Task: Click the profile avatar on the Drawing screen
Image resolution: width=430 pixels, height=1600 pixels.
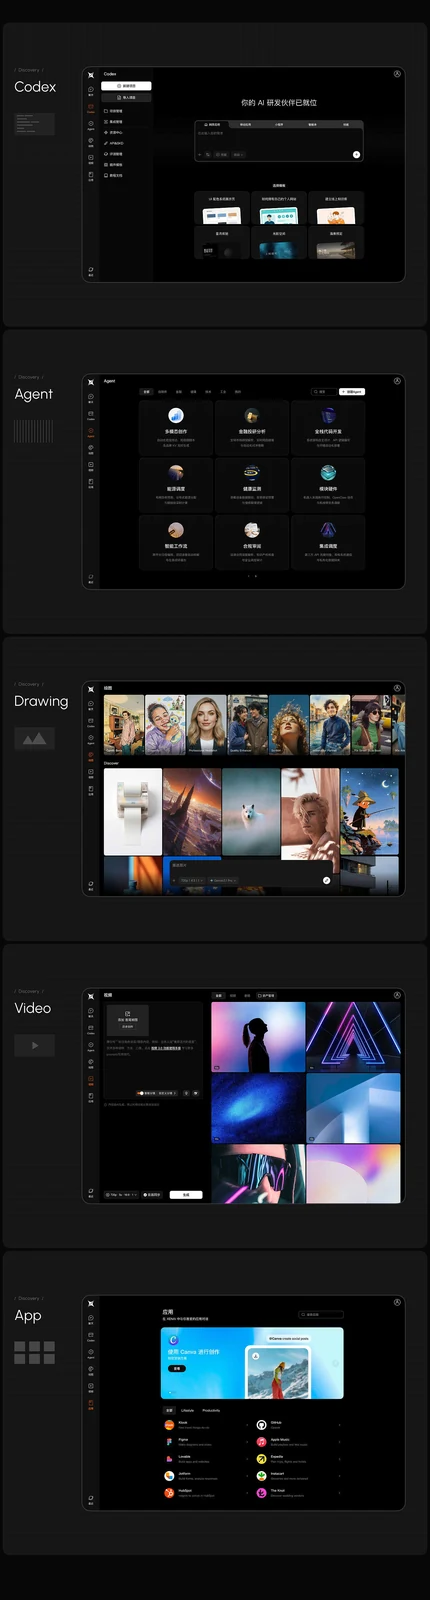Action: (x=397, y=687)
